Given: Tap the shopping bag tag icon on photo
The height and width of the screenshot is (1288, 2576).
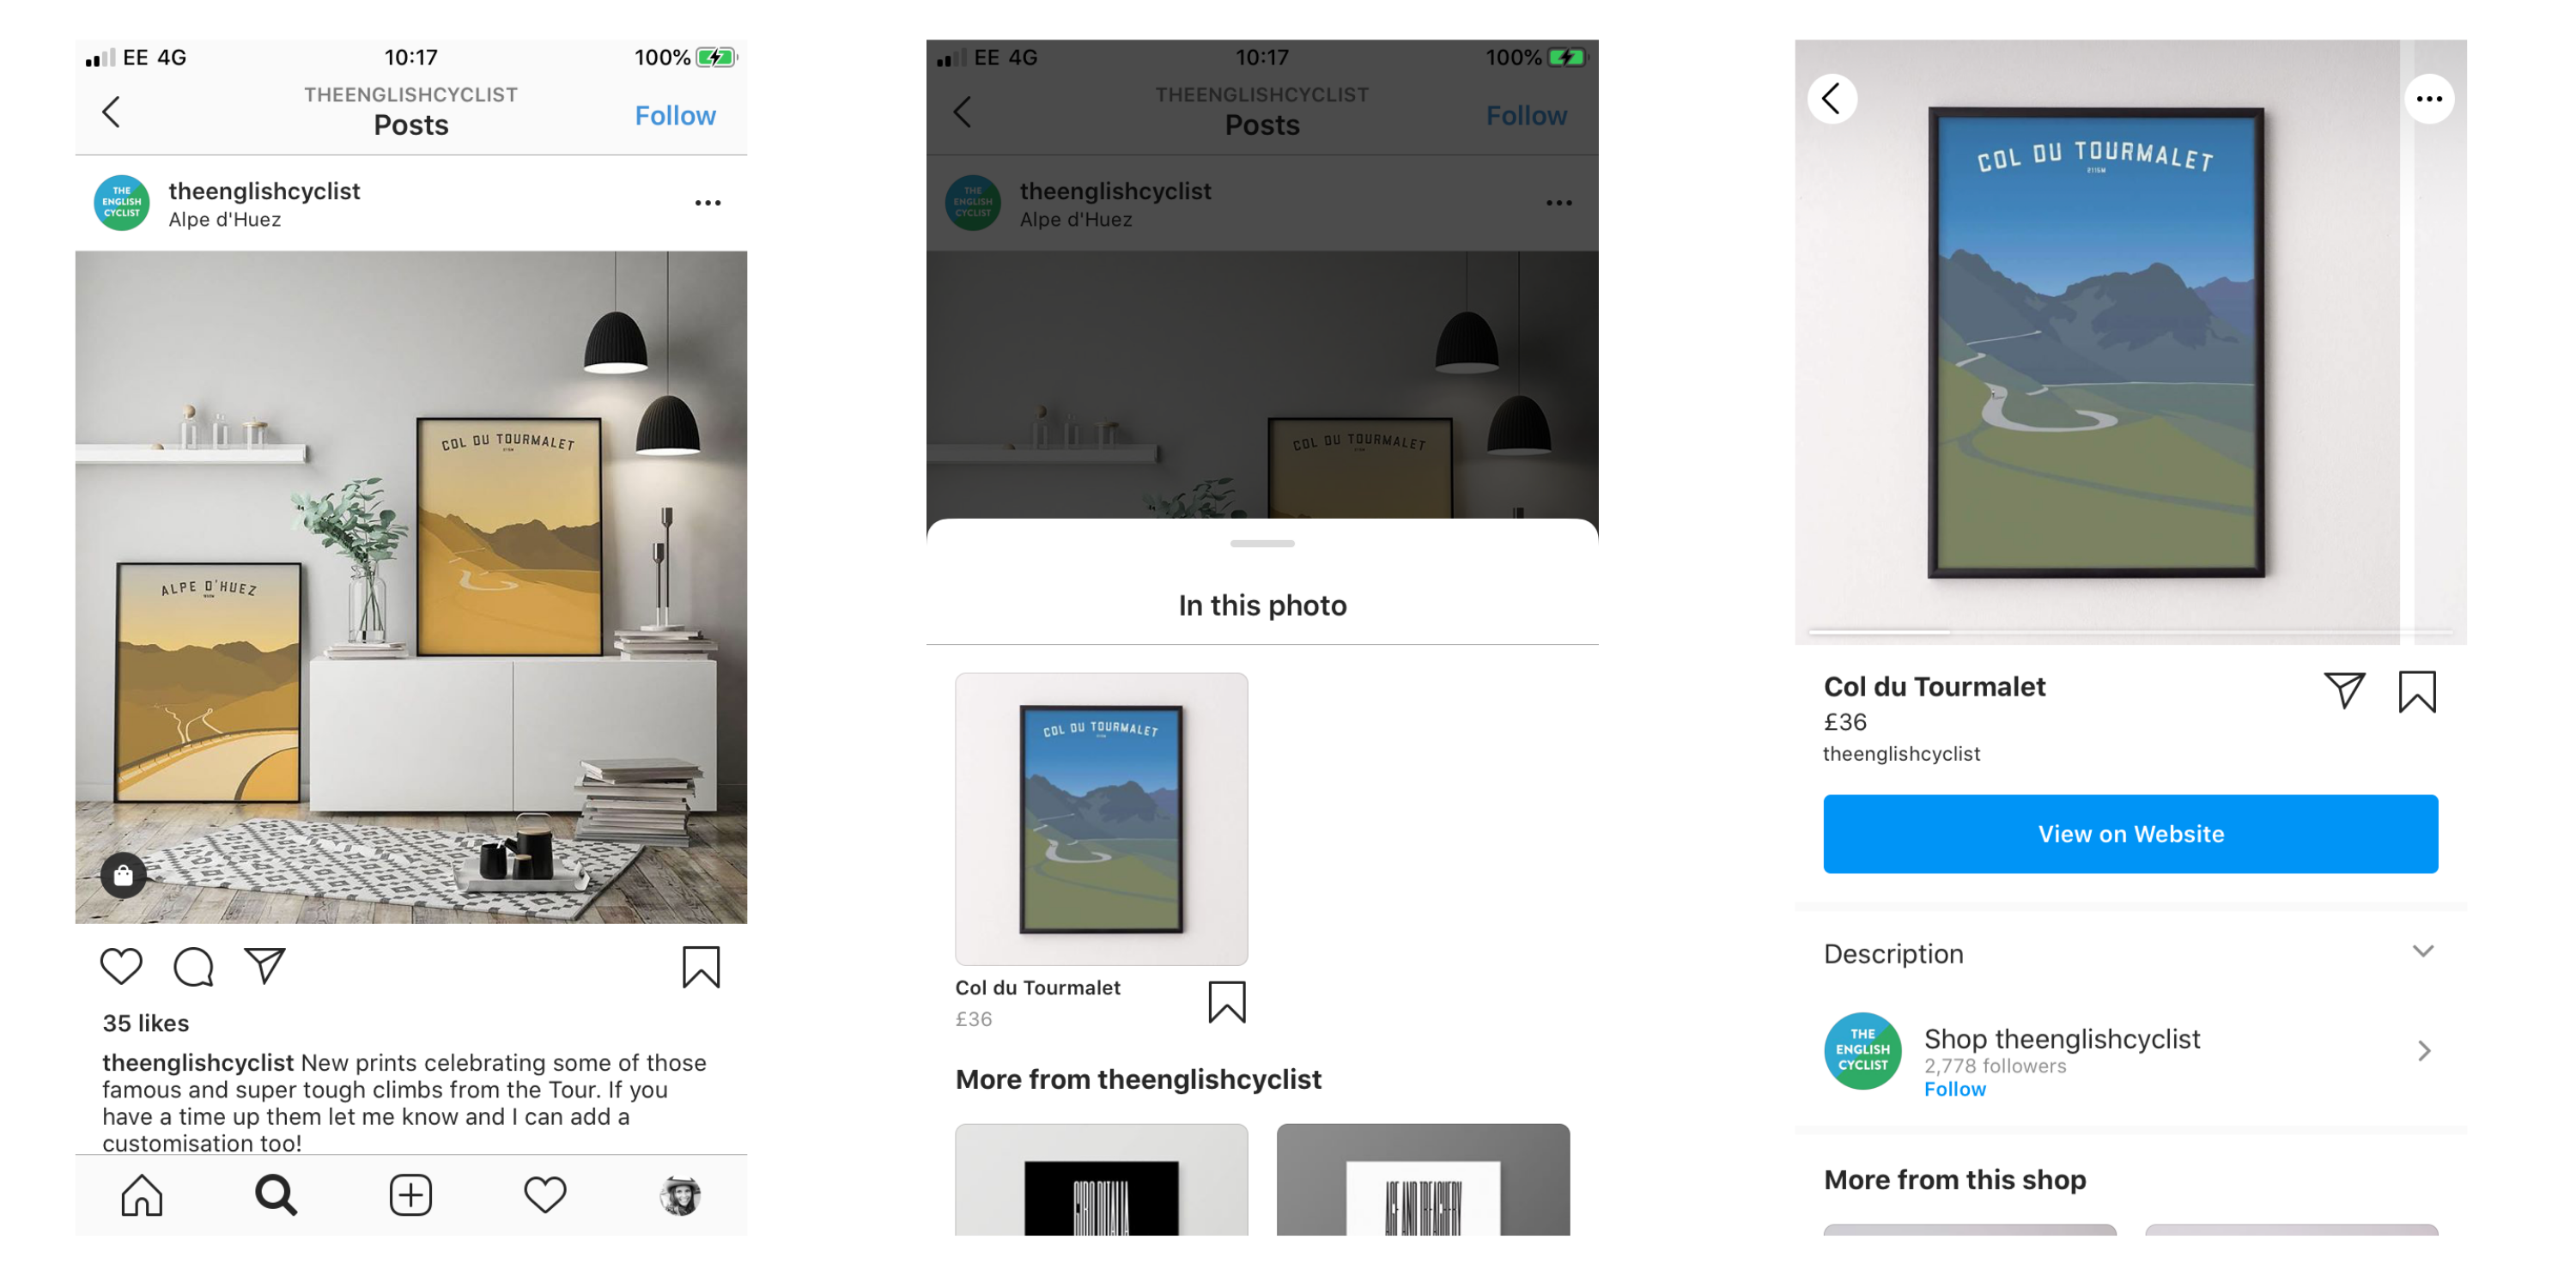Looking at the screenshot, I should [x=123, y=876].
